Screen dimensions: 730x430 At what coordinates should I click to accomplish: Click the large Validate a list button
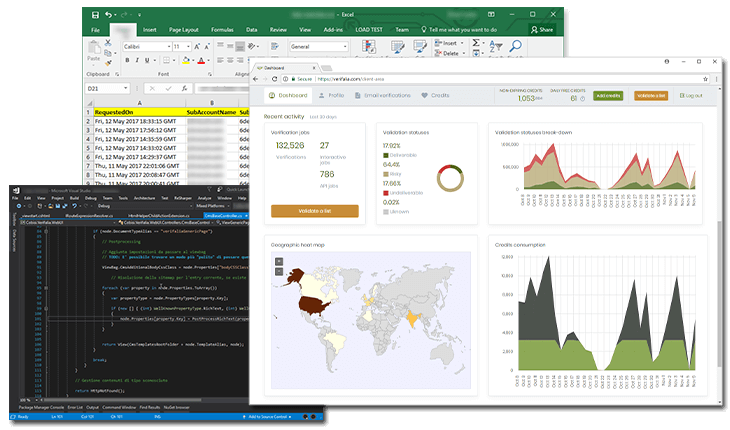click(x=314, y=210)
